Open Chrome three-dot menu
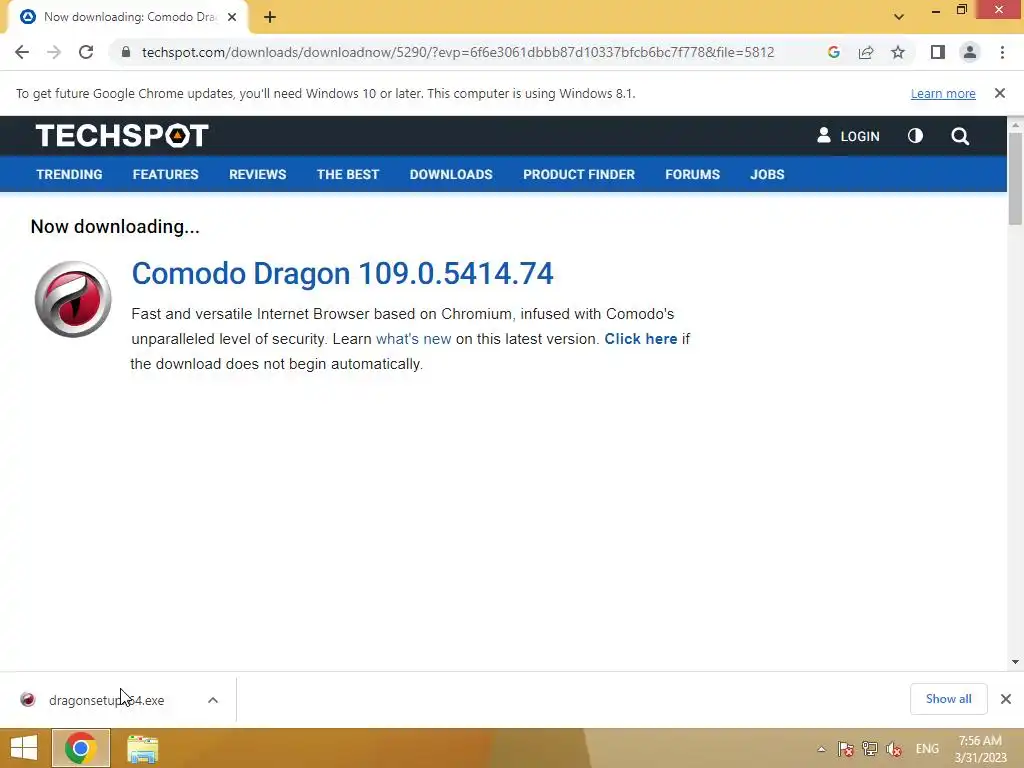Screen dimensions: 1024x768 [1002, 52]
